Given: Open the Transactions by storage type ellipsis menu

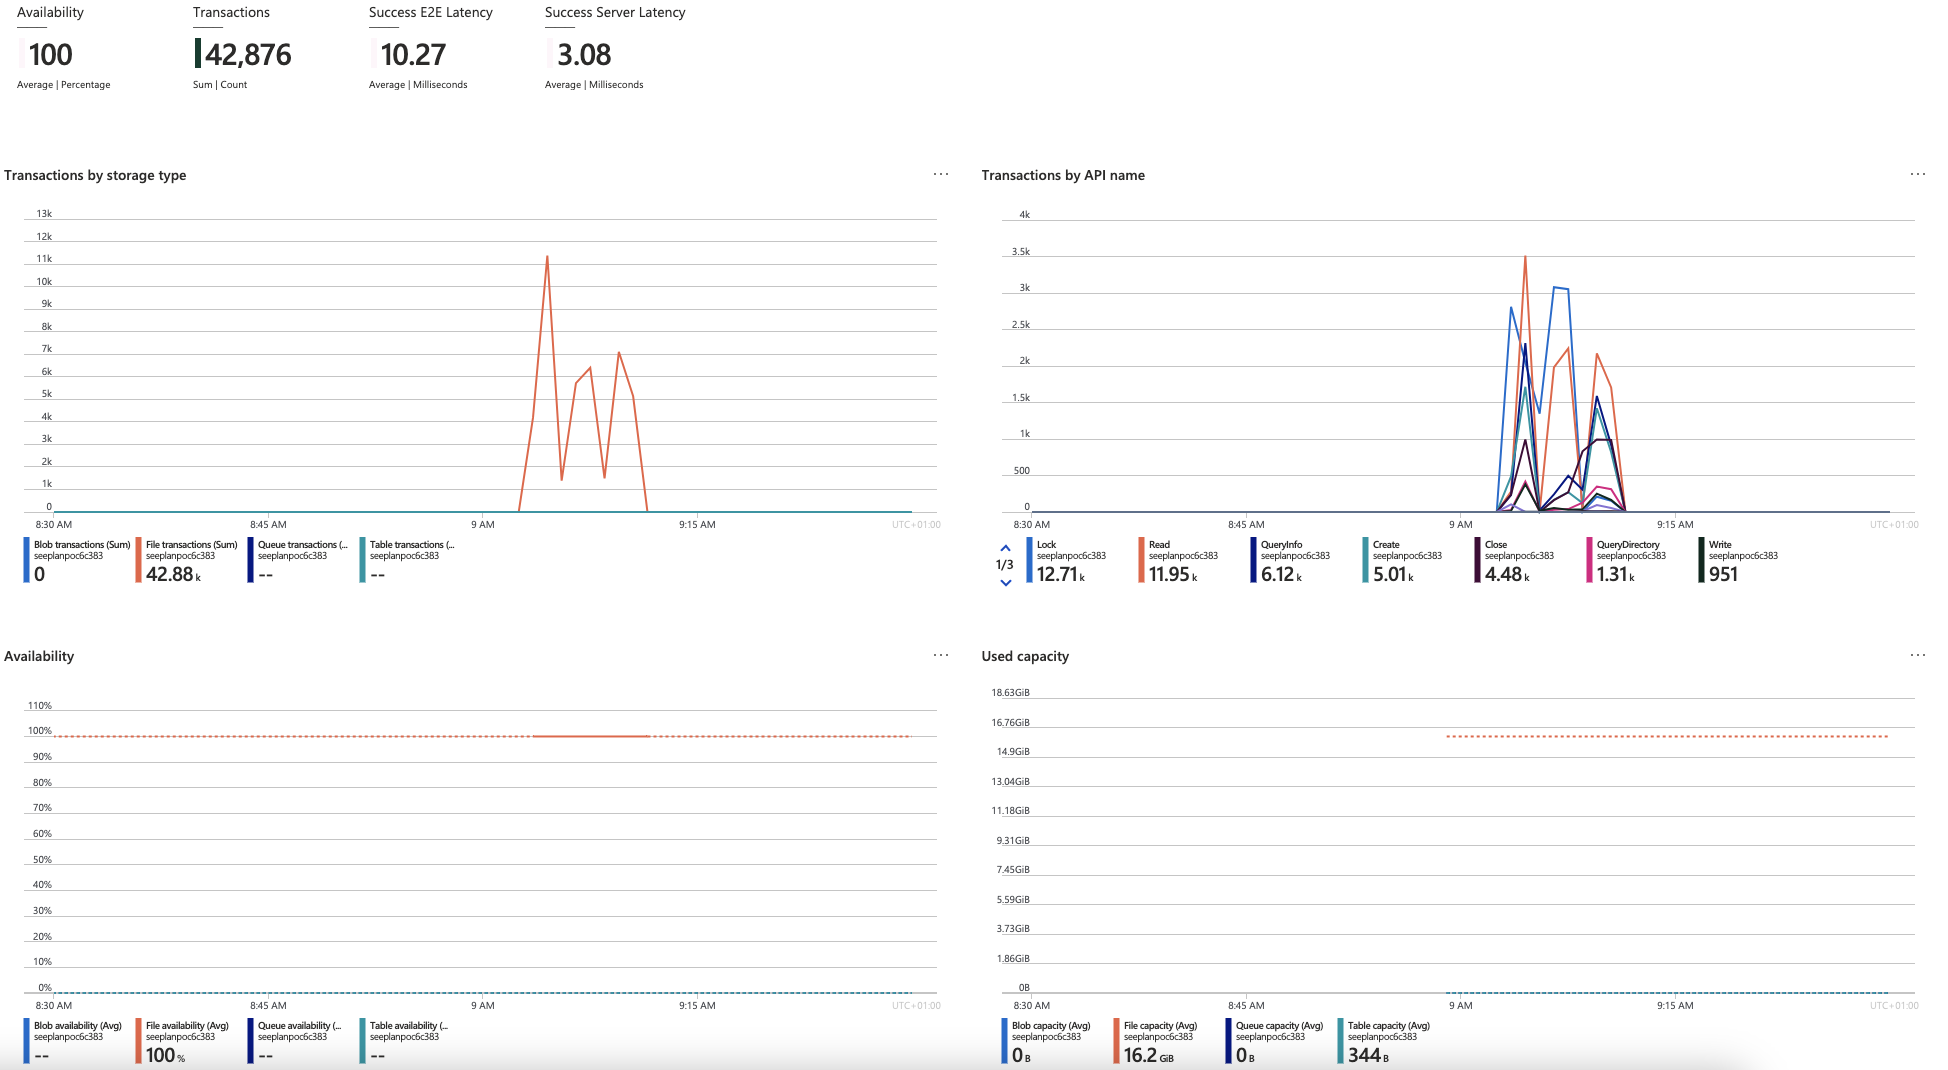Looking at the screenshot, I should tap(940, 174).
